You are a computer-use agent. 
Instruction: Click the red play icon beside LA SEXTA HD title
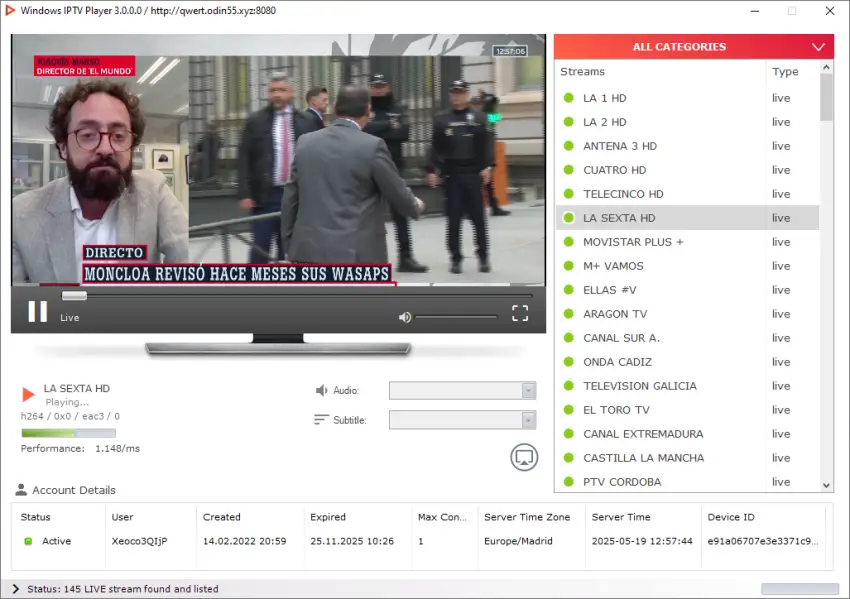point(28,394)
